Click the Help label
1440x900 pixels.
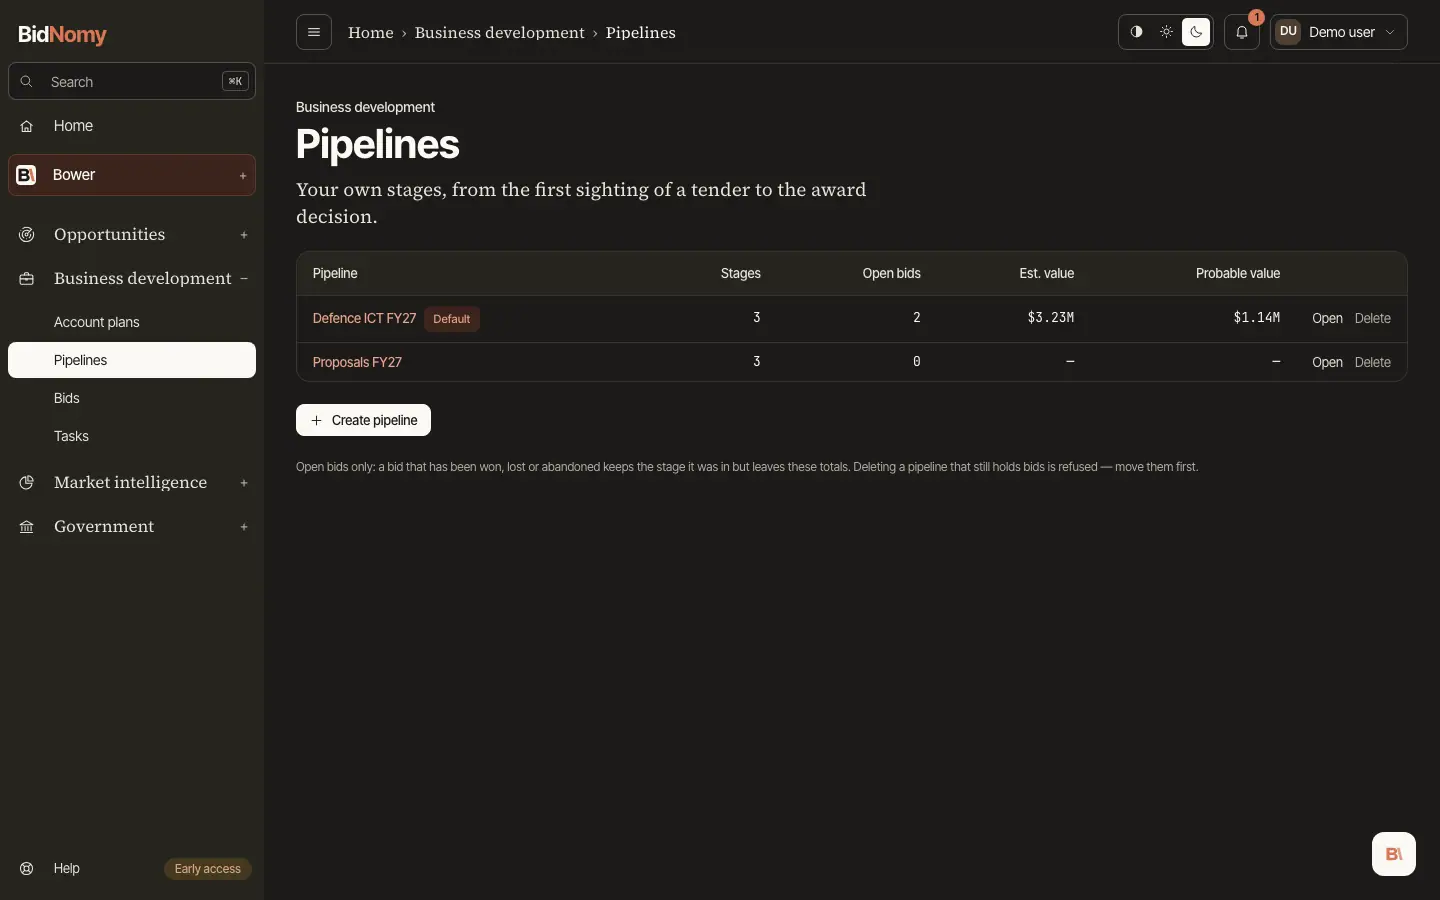pyautogui.click(x=67, y=869)
